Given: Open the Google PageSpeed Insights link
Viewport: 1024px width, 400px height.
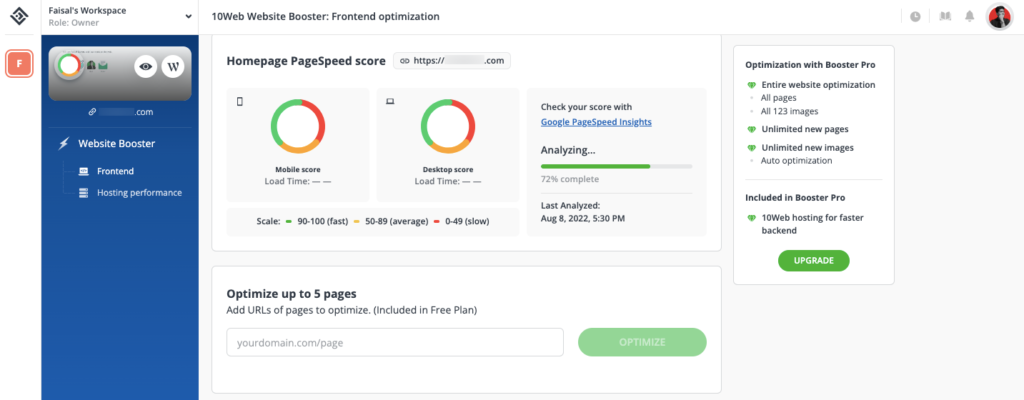Looking at the screenshot, I should click(596, 122).
